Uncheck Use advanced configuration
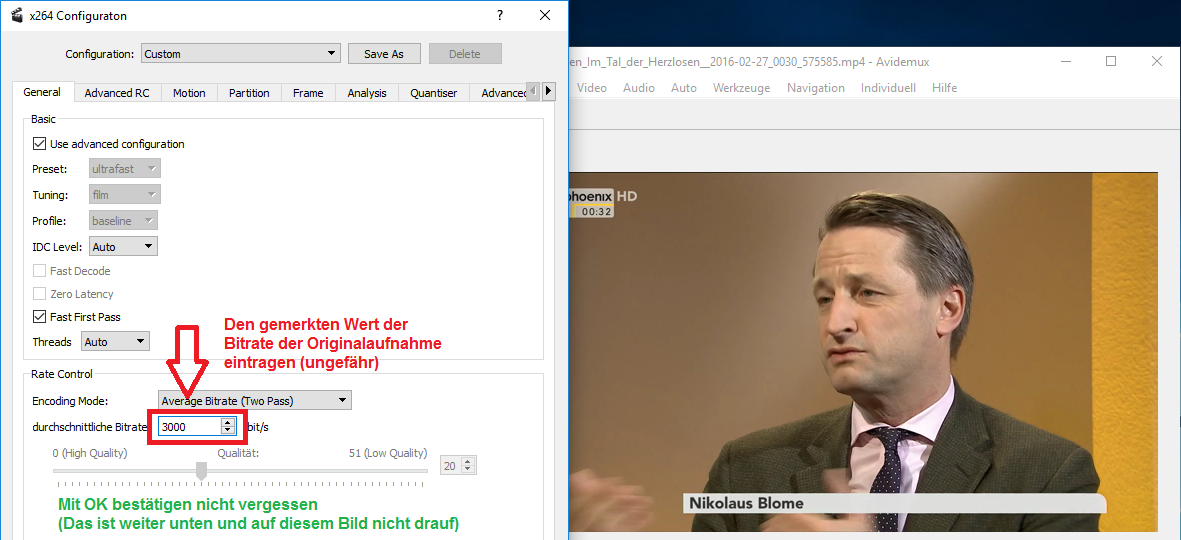The image size is (1181, 540). [x=40, y=144]
